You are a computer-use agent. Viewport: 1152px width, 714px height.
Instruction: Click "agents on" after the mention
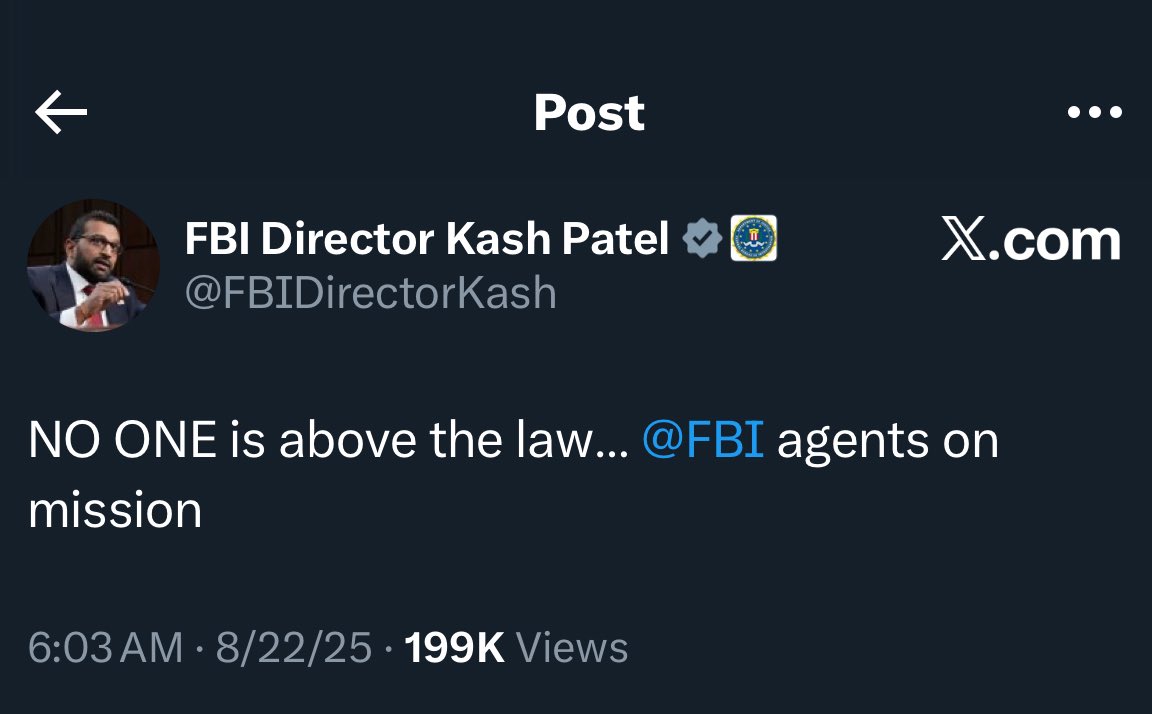888,441
